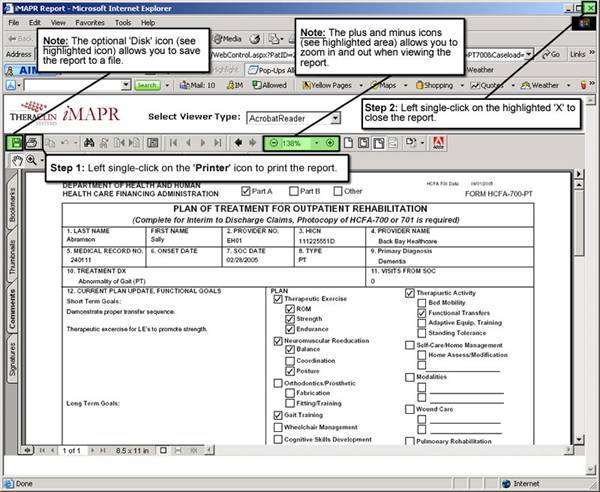
Task: Open the Edit menu
Action: coord(35,23)
